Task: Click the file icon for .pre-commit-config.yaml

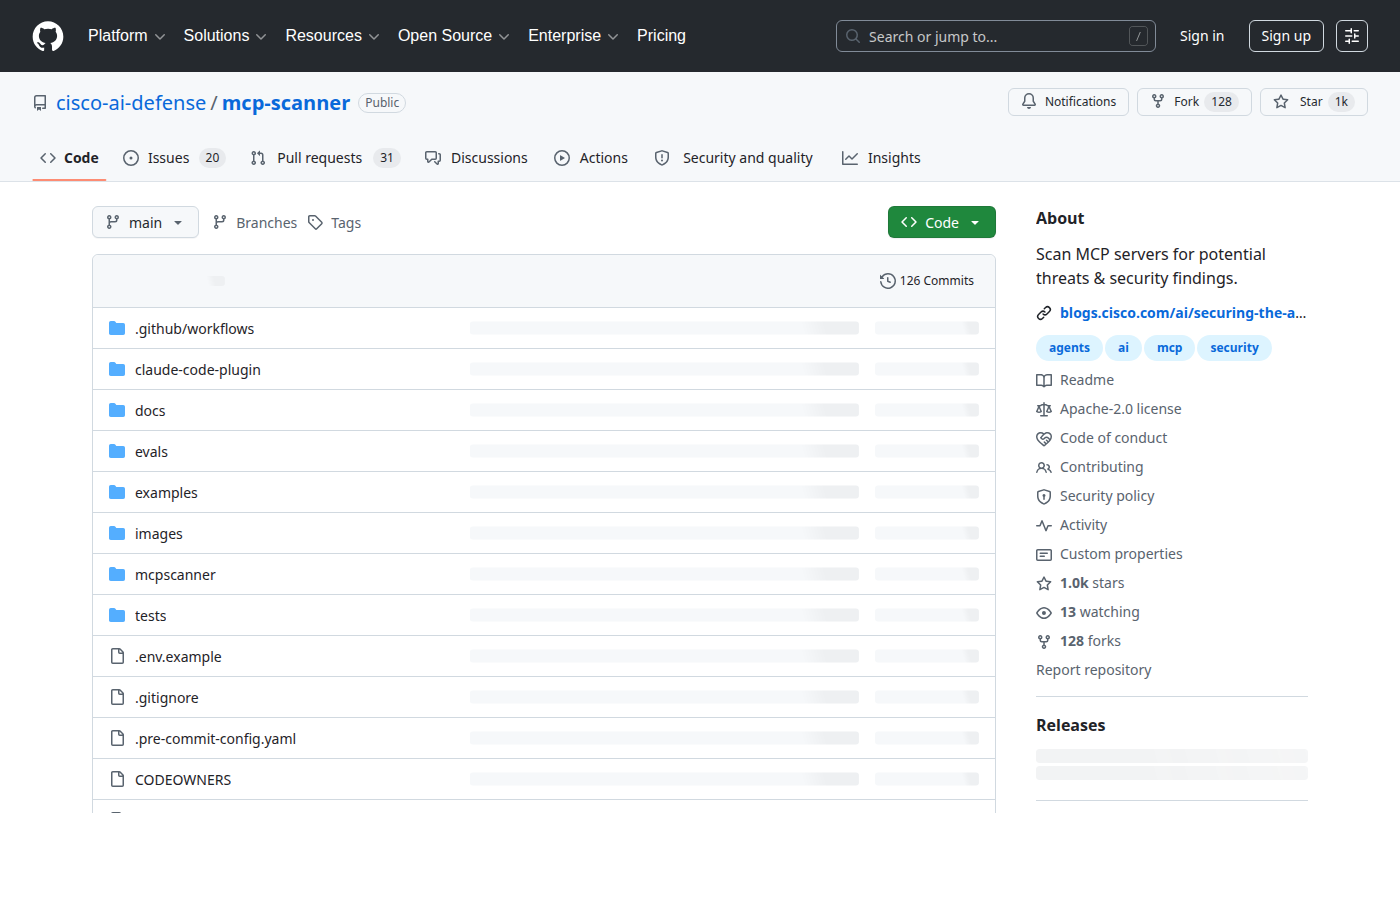Action: (x=117, y=738)
